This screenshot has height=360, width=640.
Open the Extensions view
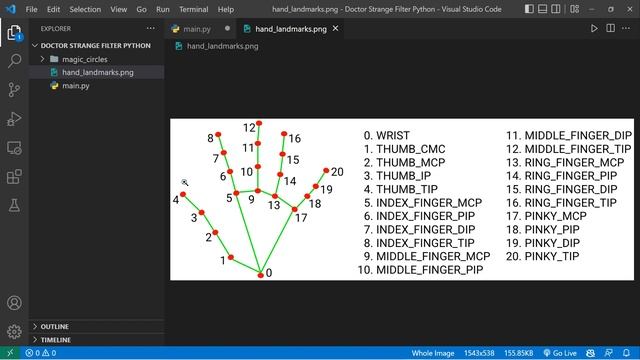[14, 177]
